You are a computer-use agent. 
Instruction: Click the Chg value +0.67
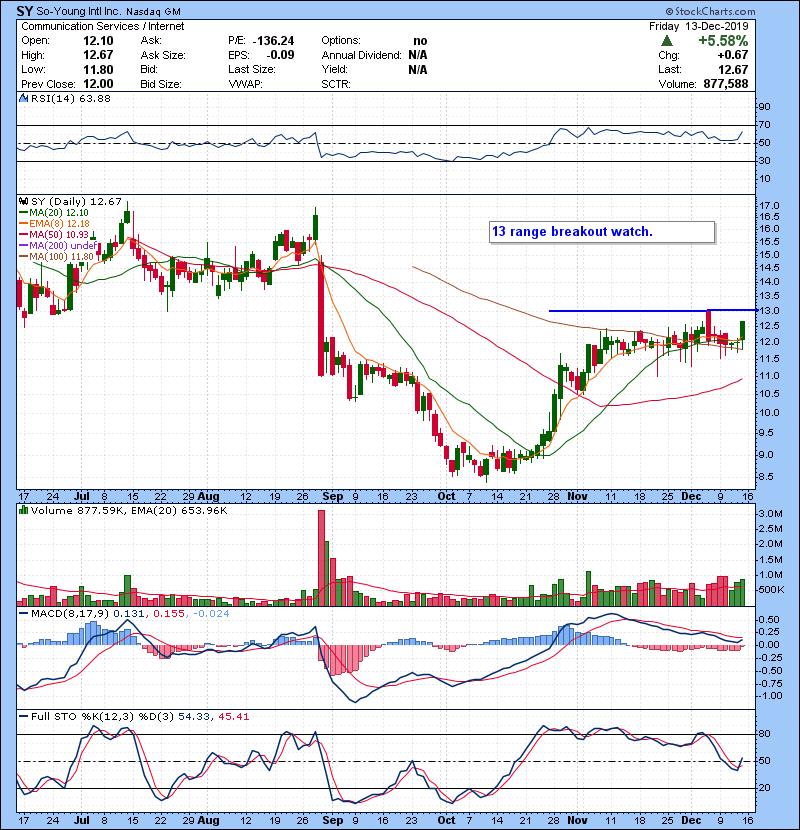[733, 55]
